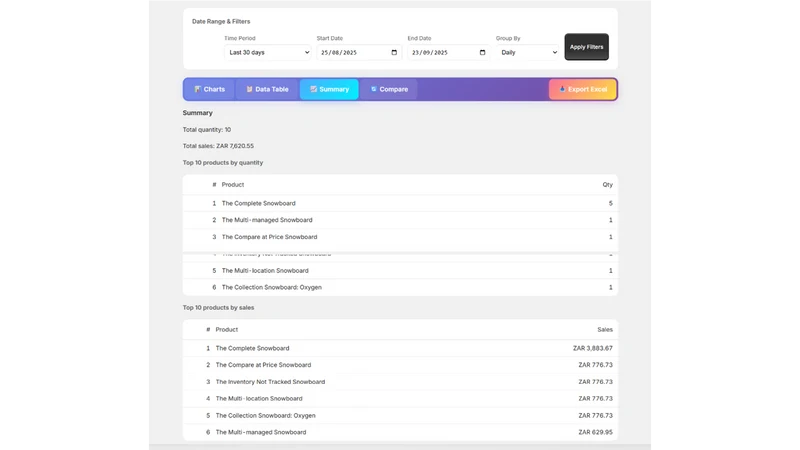Click Top 10 products by quantity heading
The height and width of the screenshot is (450, 800).
coord(223,163)
